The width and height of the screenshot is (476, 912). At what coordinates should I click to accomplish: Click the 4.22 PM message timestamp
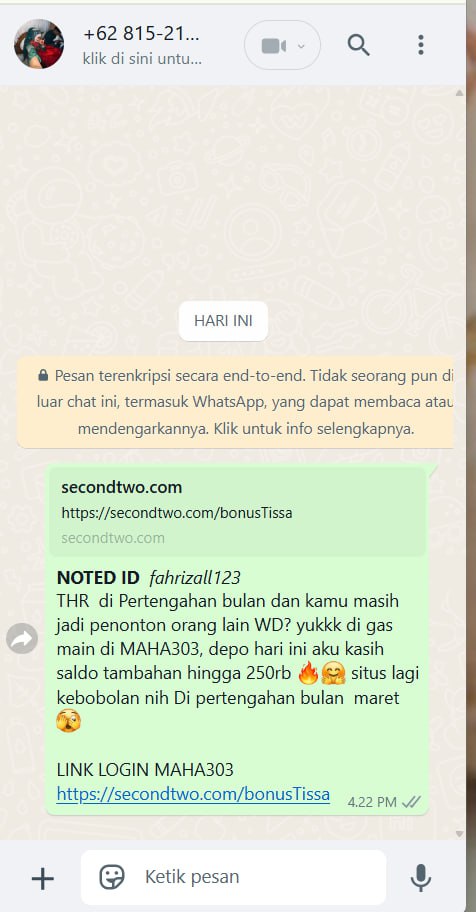(x=372, y=802)
